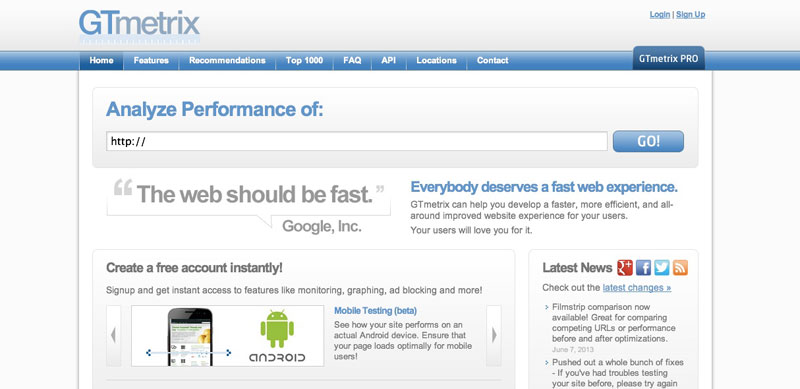
Task: Click the 'Google, Inc.' quote attribution
Action: [322, 226]
